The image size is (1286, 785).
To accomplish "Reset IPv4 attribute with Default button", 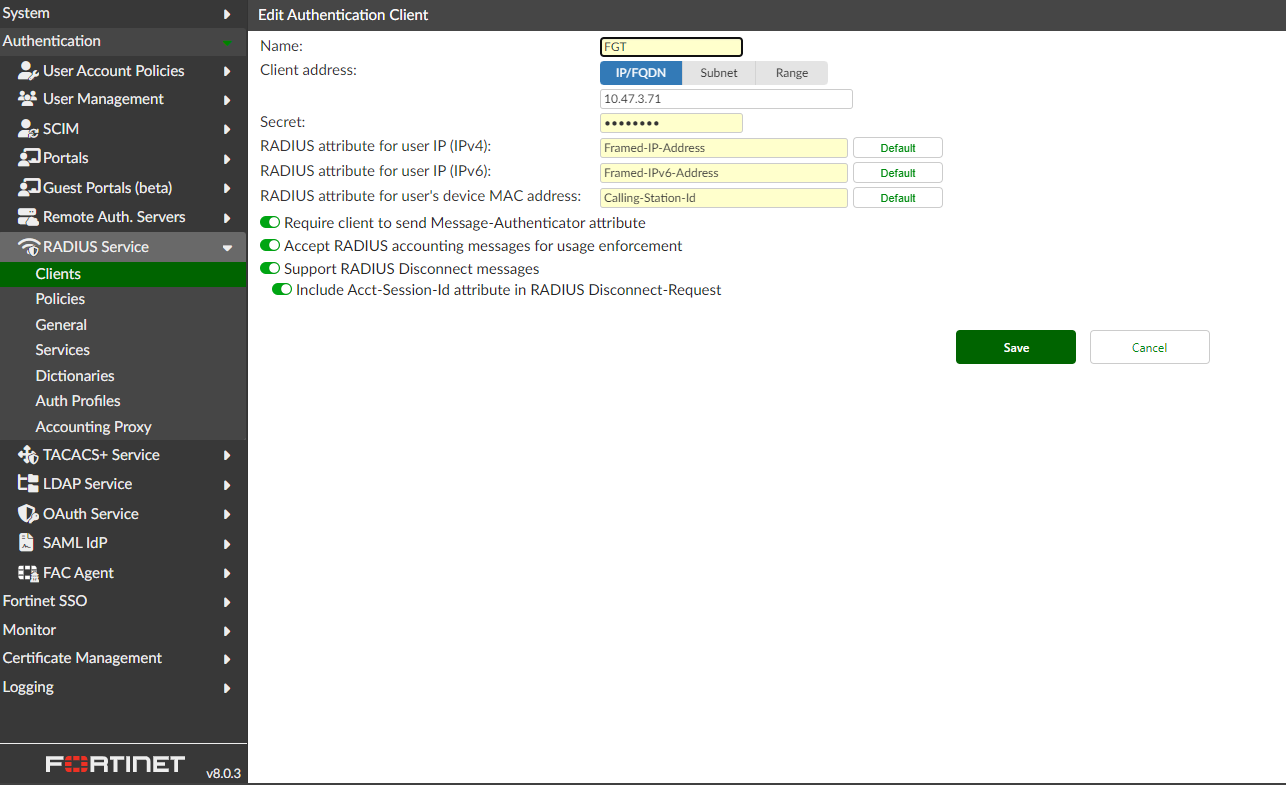I will pyautogui.click(x=898, y=148).
